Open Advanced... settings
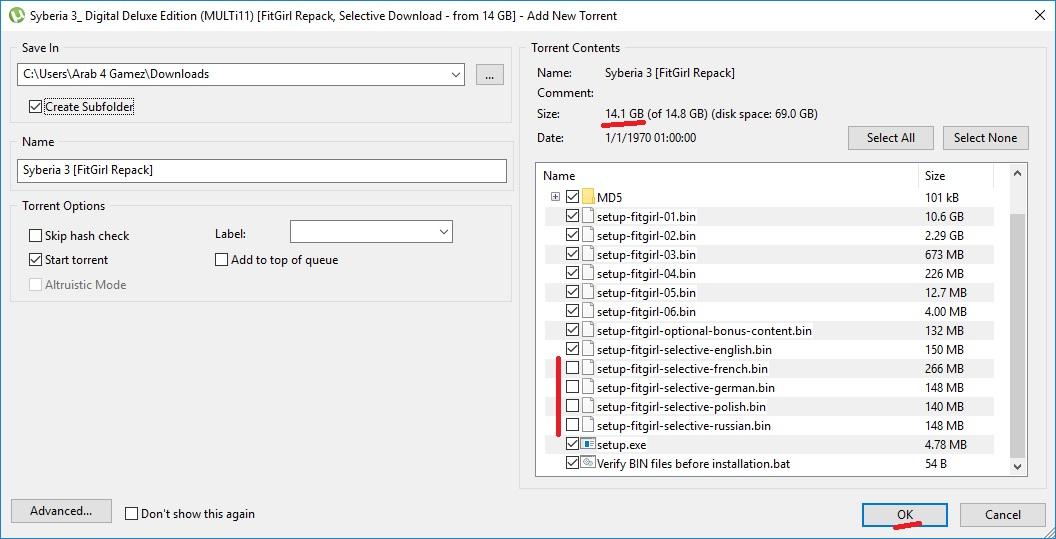The width and height of the screenshot is (1056, 539). (61, 511)
